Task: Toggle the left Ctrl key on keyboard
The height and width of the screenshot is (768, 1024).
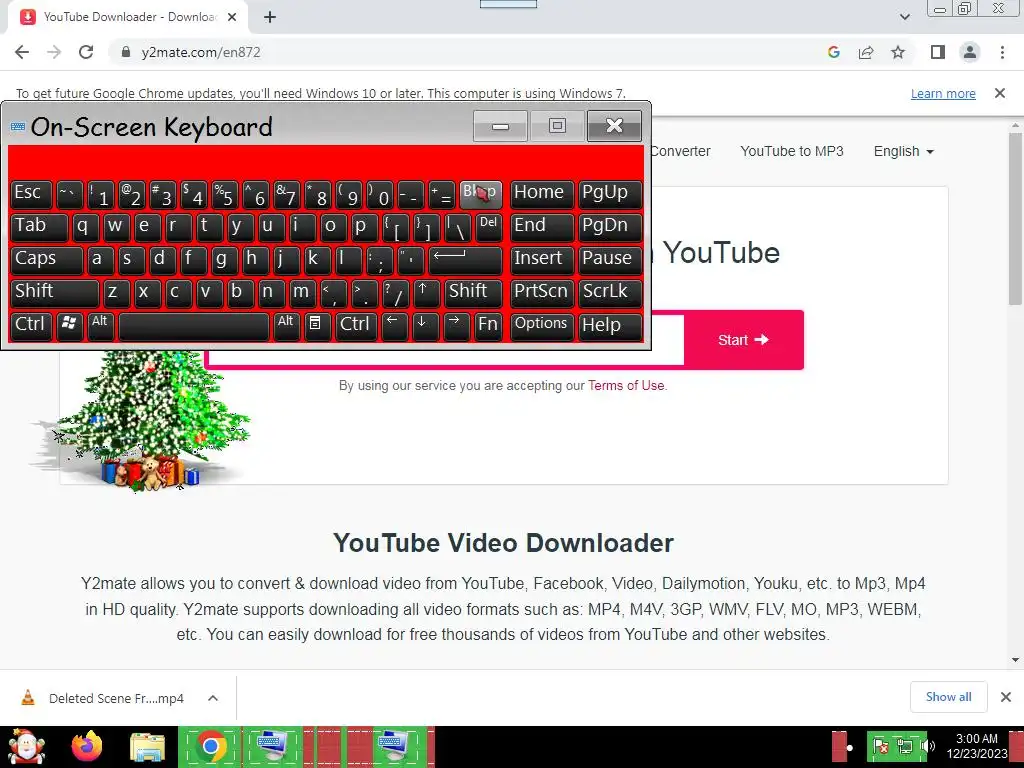Action: click(x=31, y=325)
